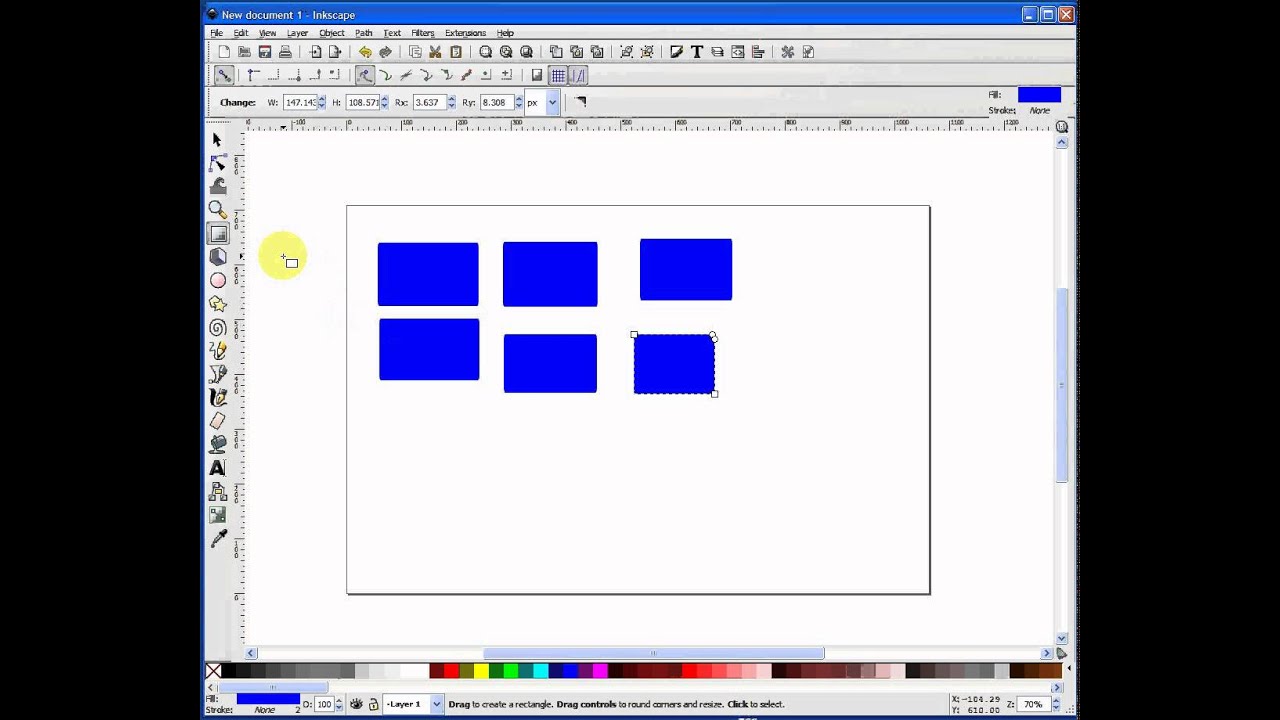
Task: Open the Object menu
Action: tap(331, 33)
